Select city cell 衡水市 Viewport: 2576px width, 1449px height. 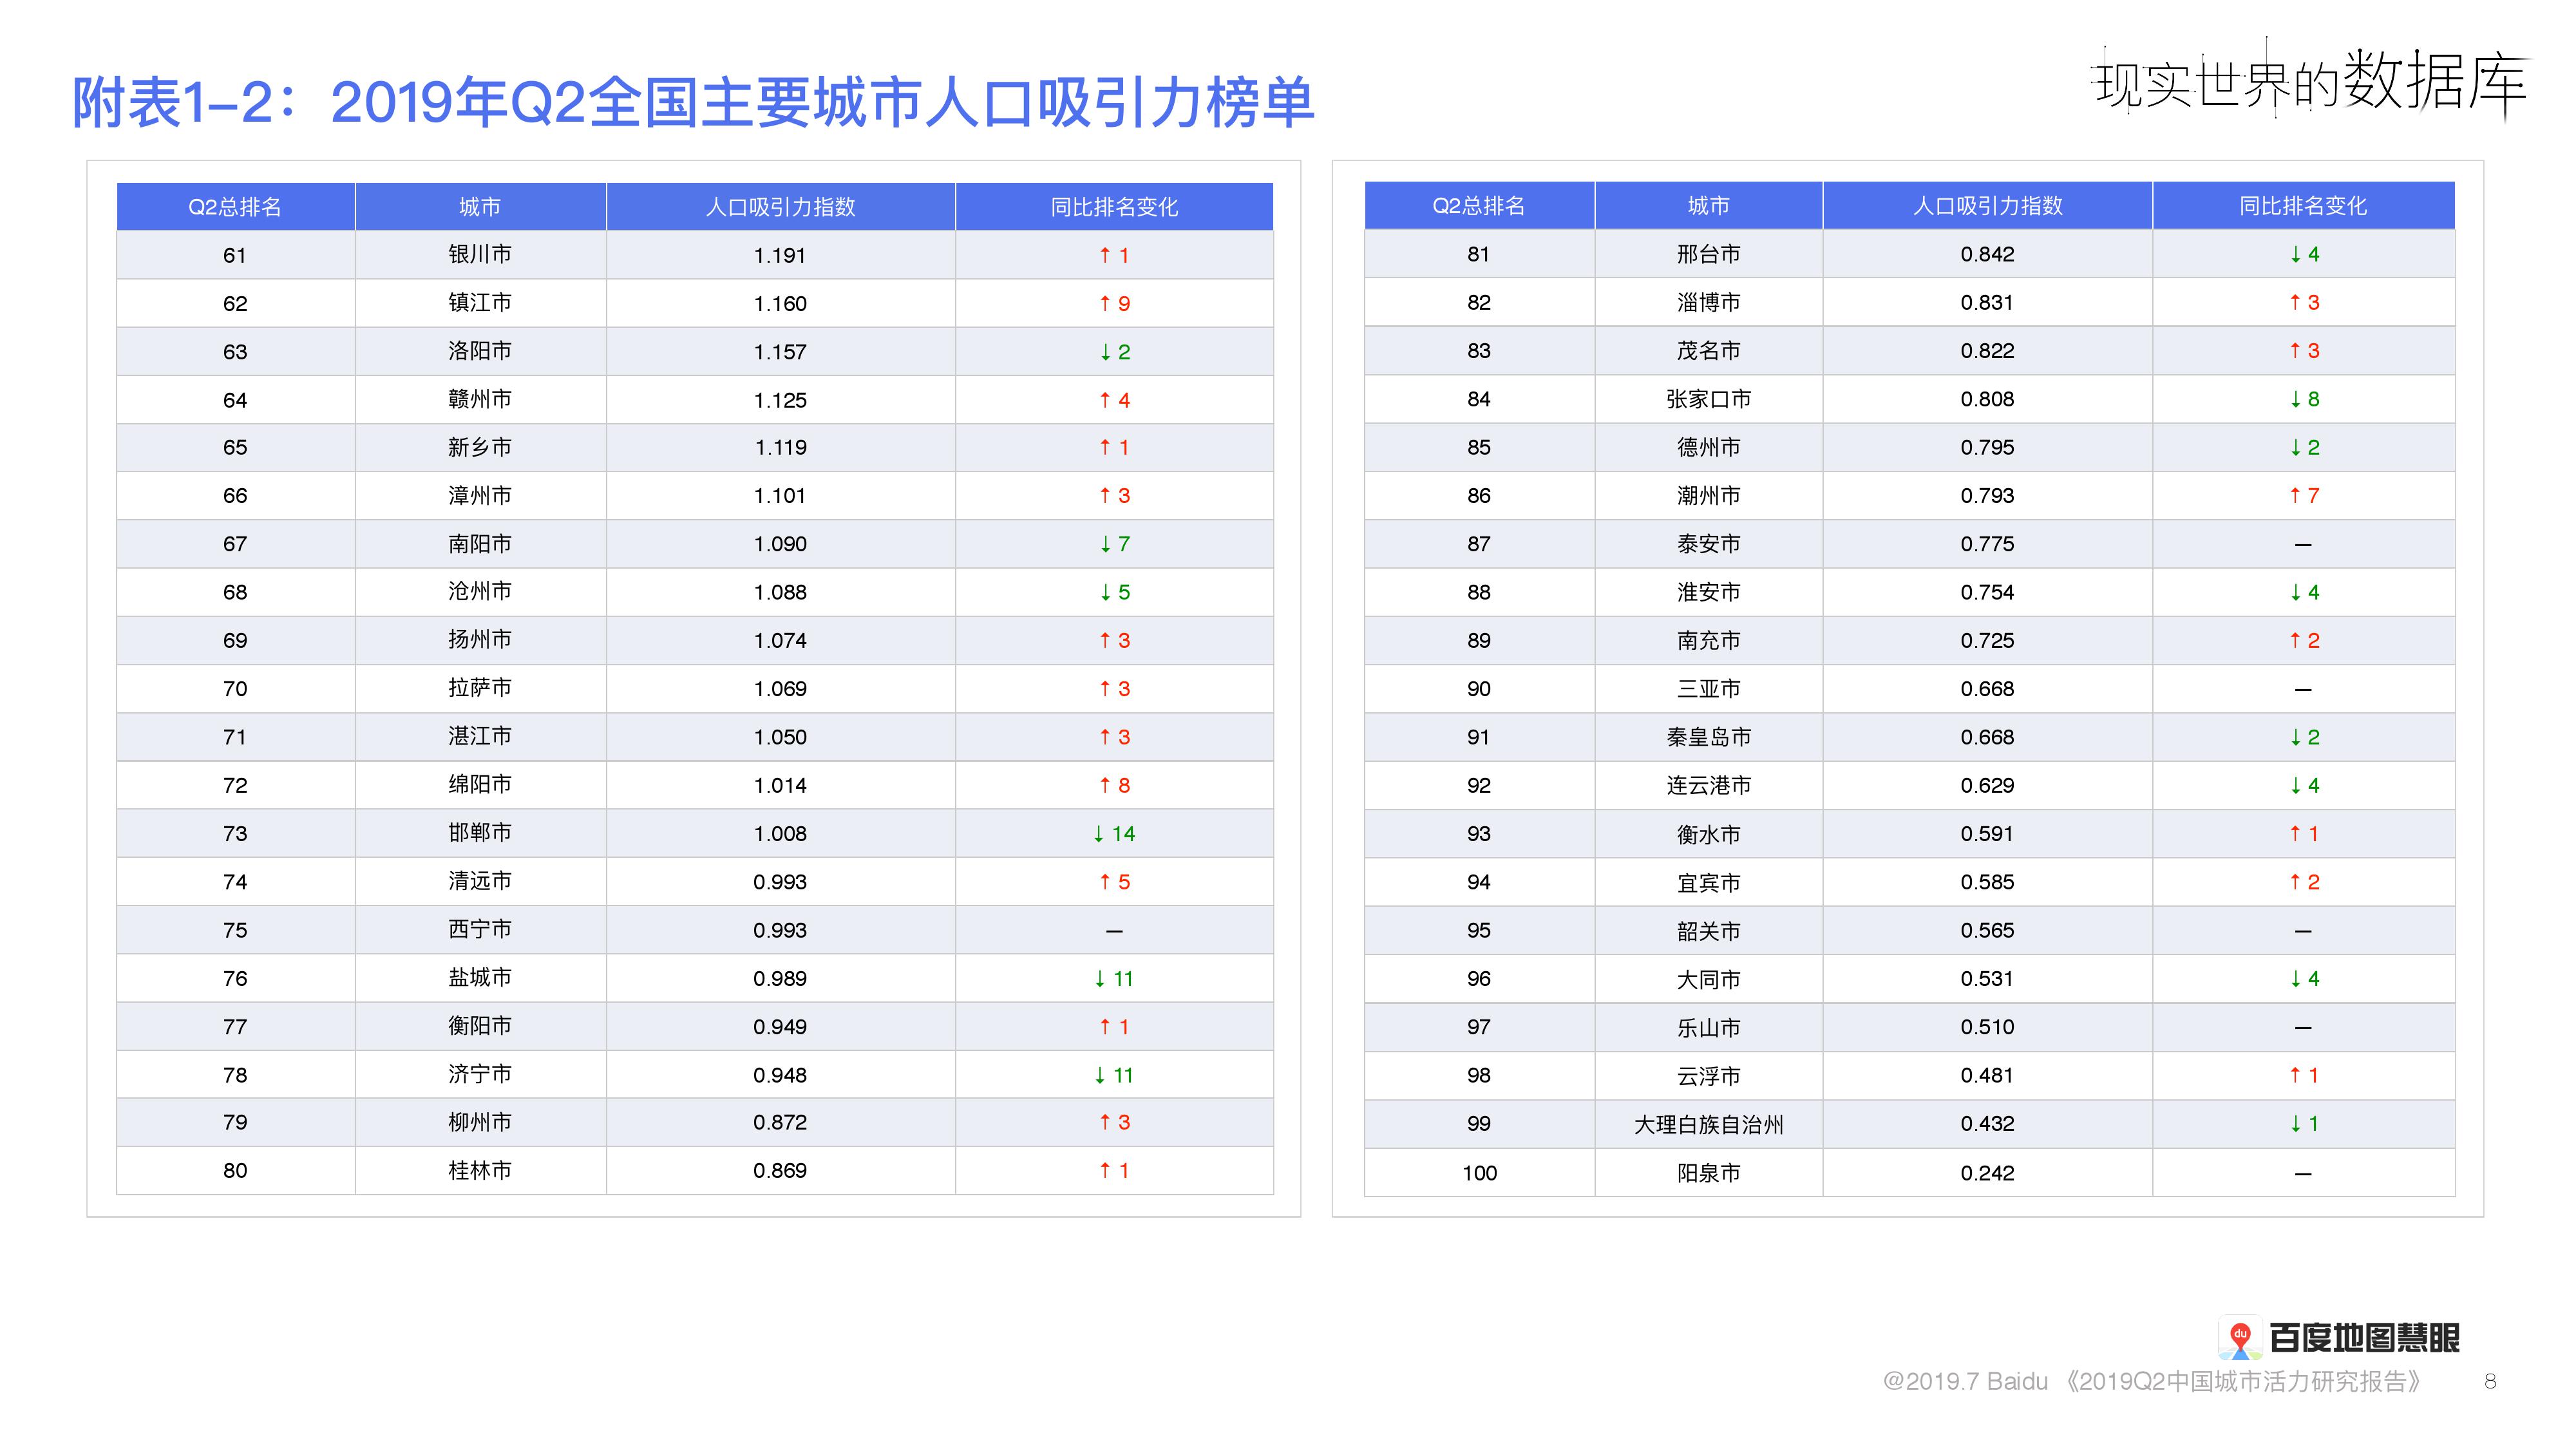coord(1708,834)
